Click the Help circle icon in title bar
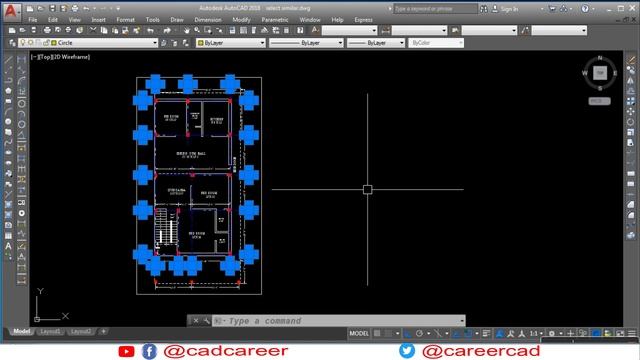The height and width of the screenshot is (360, 640). coord(585,9)
